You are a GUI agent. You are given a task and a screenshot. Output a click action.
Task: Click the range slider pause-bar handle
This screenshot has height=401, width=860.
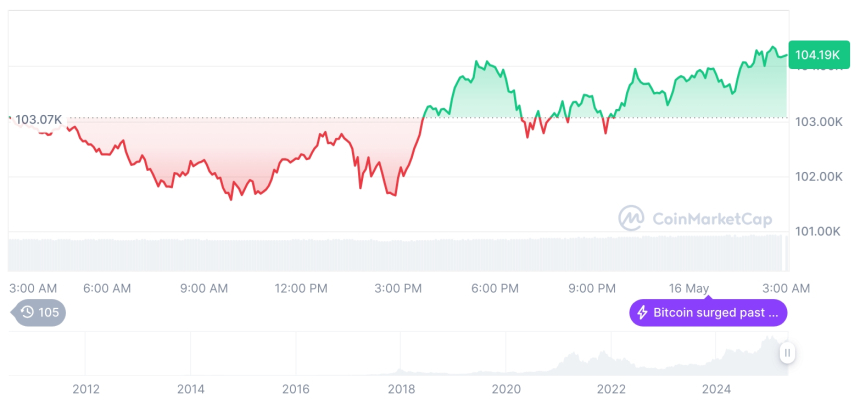pos(788,353)
